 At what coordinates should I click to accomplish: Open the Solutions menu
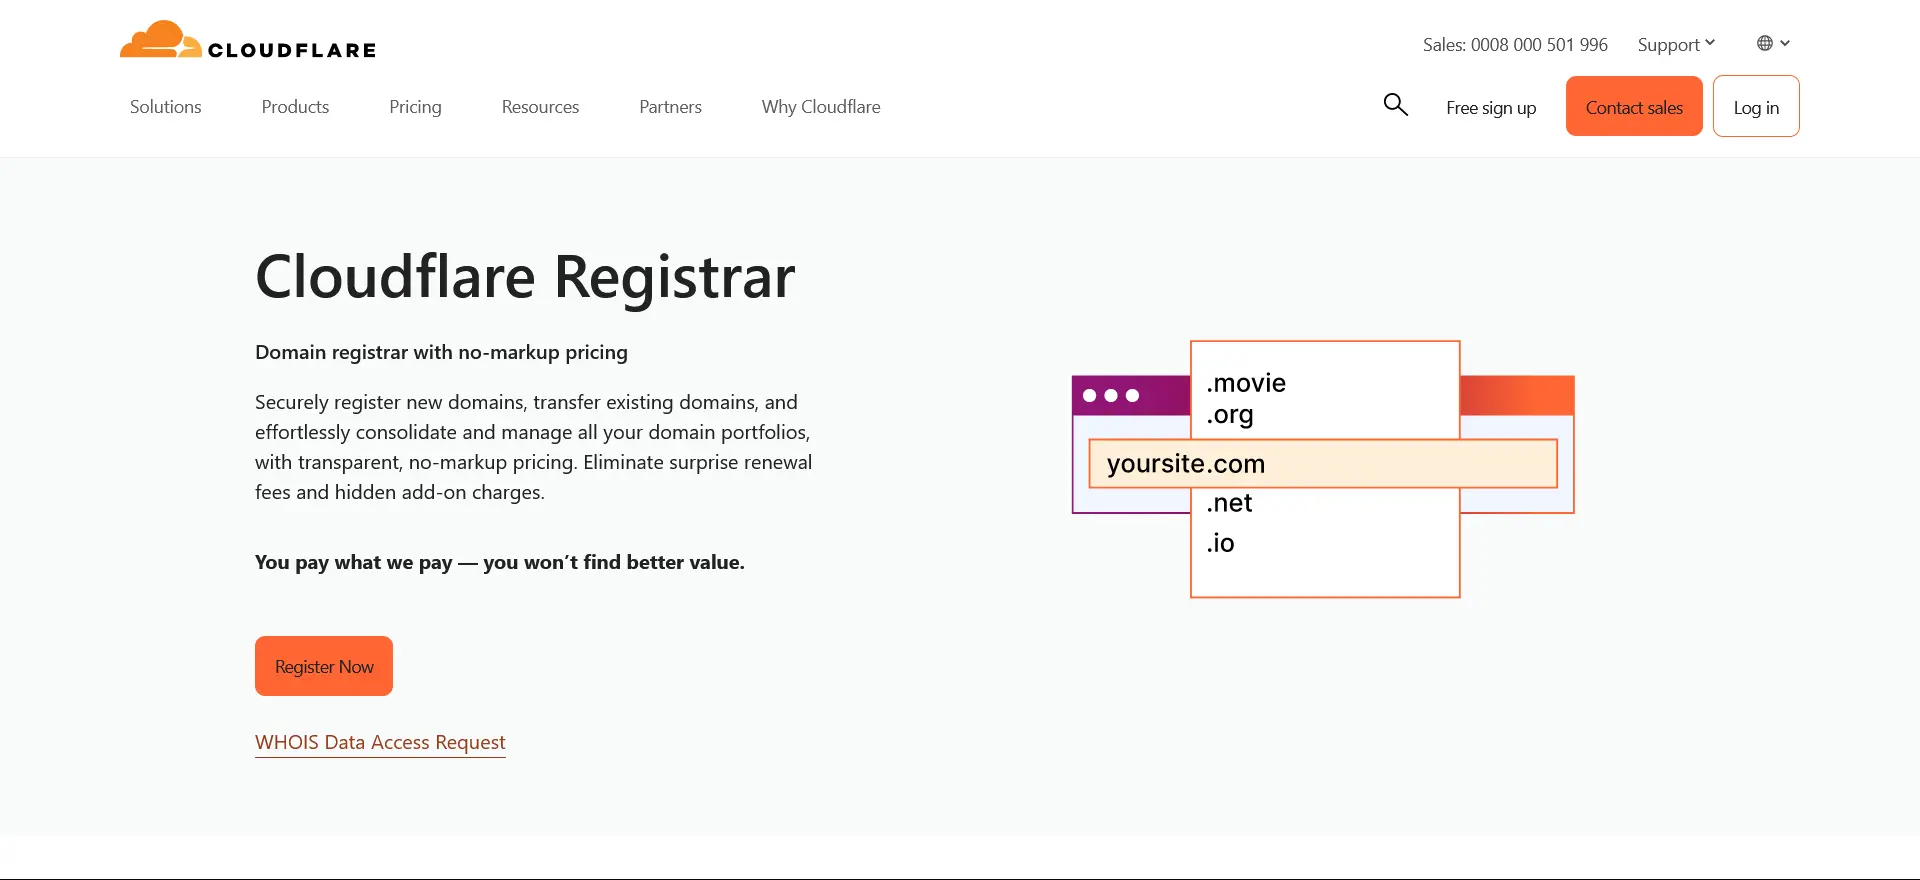[x=166, y=107]
